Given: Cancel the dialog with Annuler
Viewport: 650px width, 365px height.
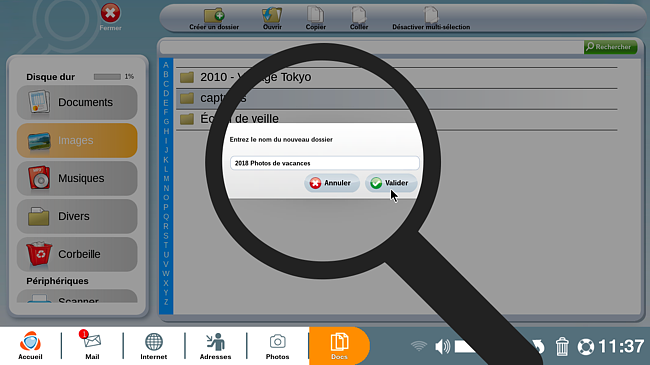Looking at the screenshot, I should (x=332, y=183).
